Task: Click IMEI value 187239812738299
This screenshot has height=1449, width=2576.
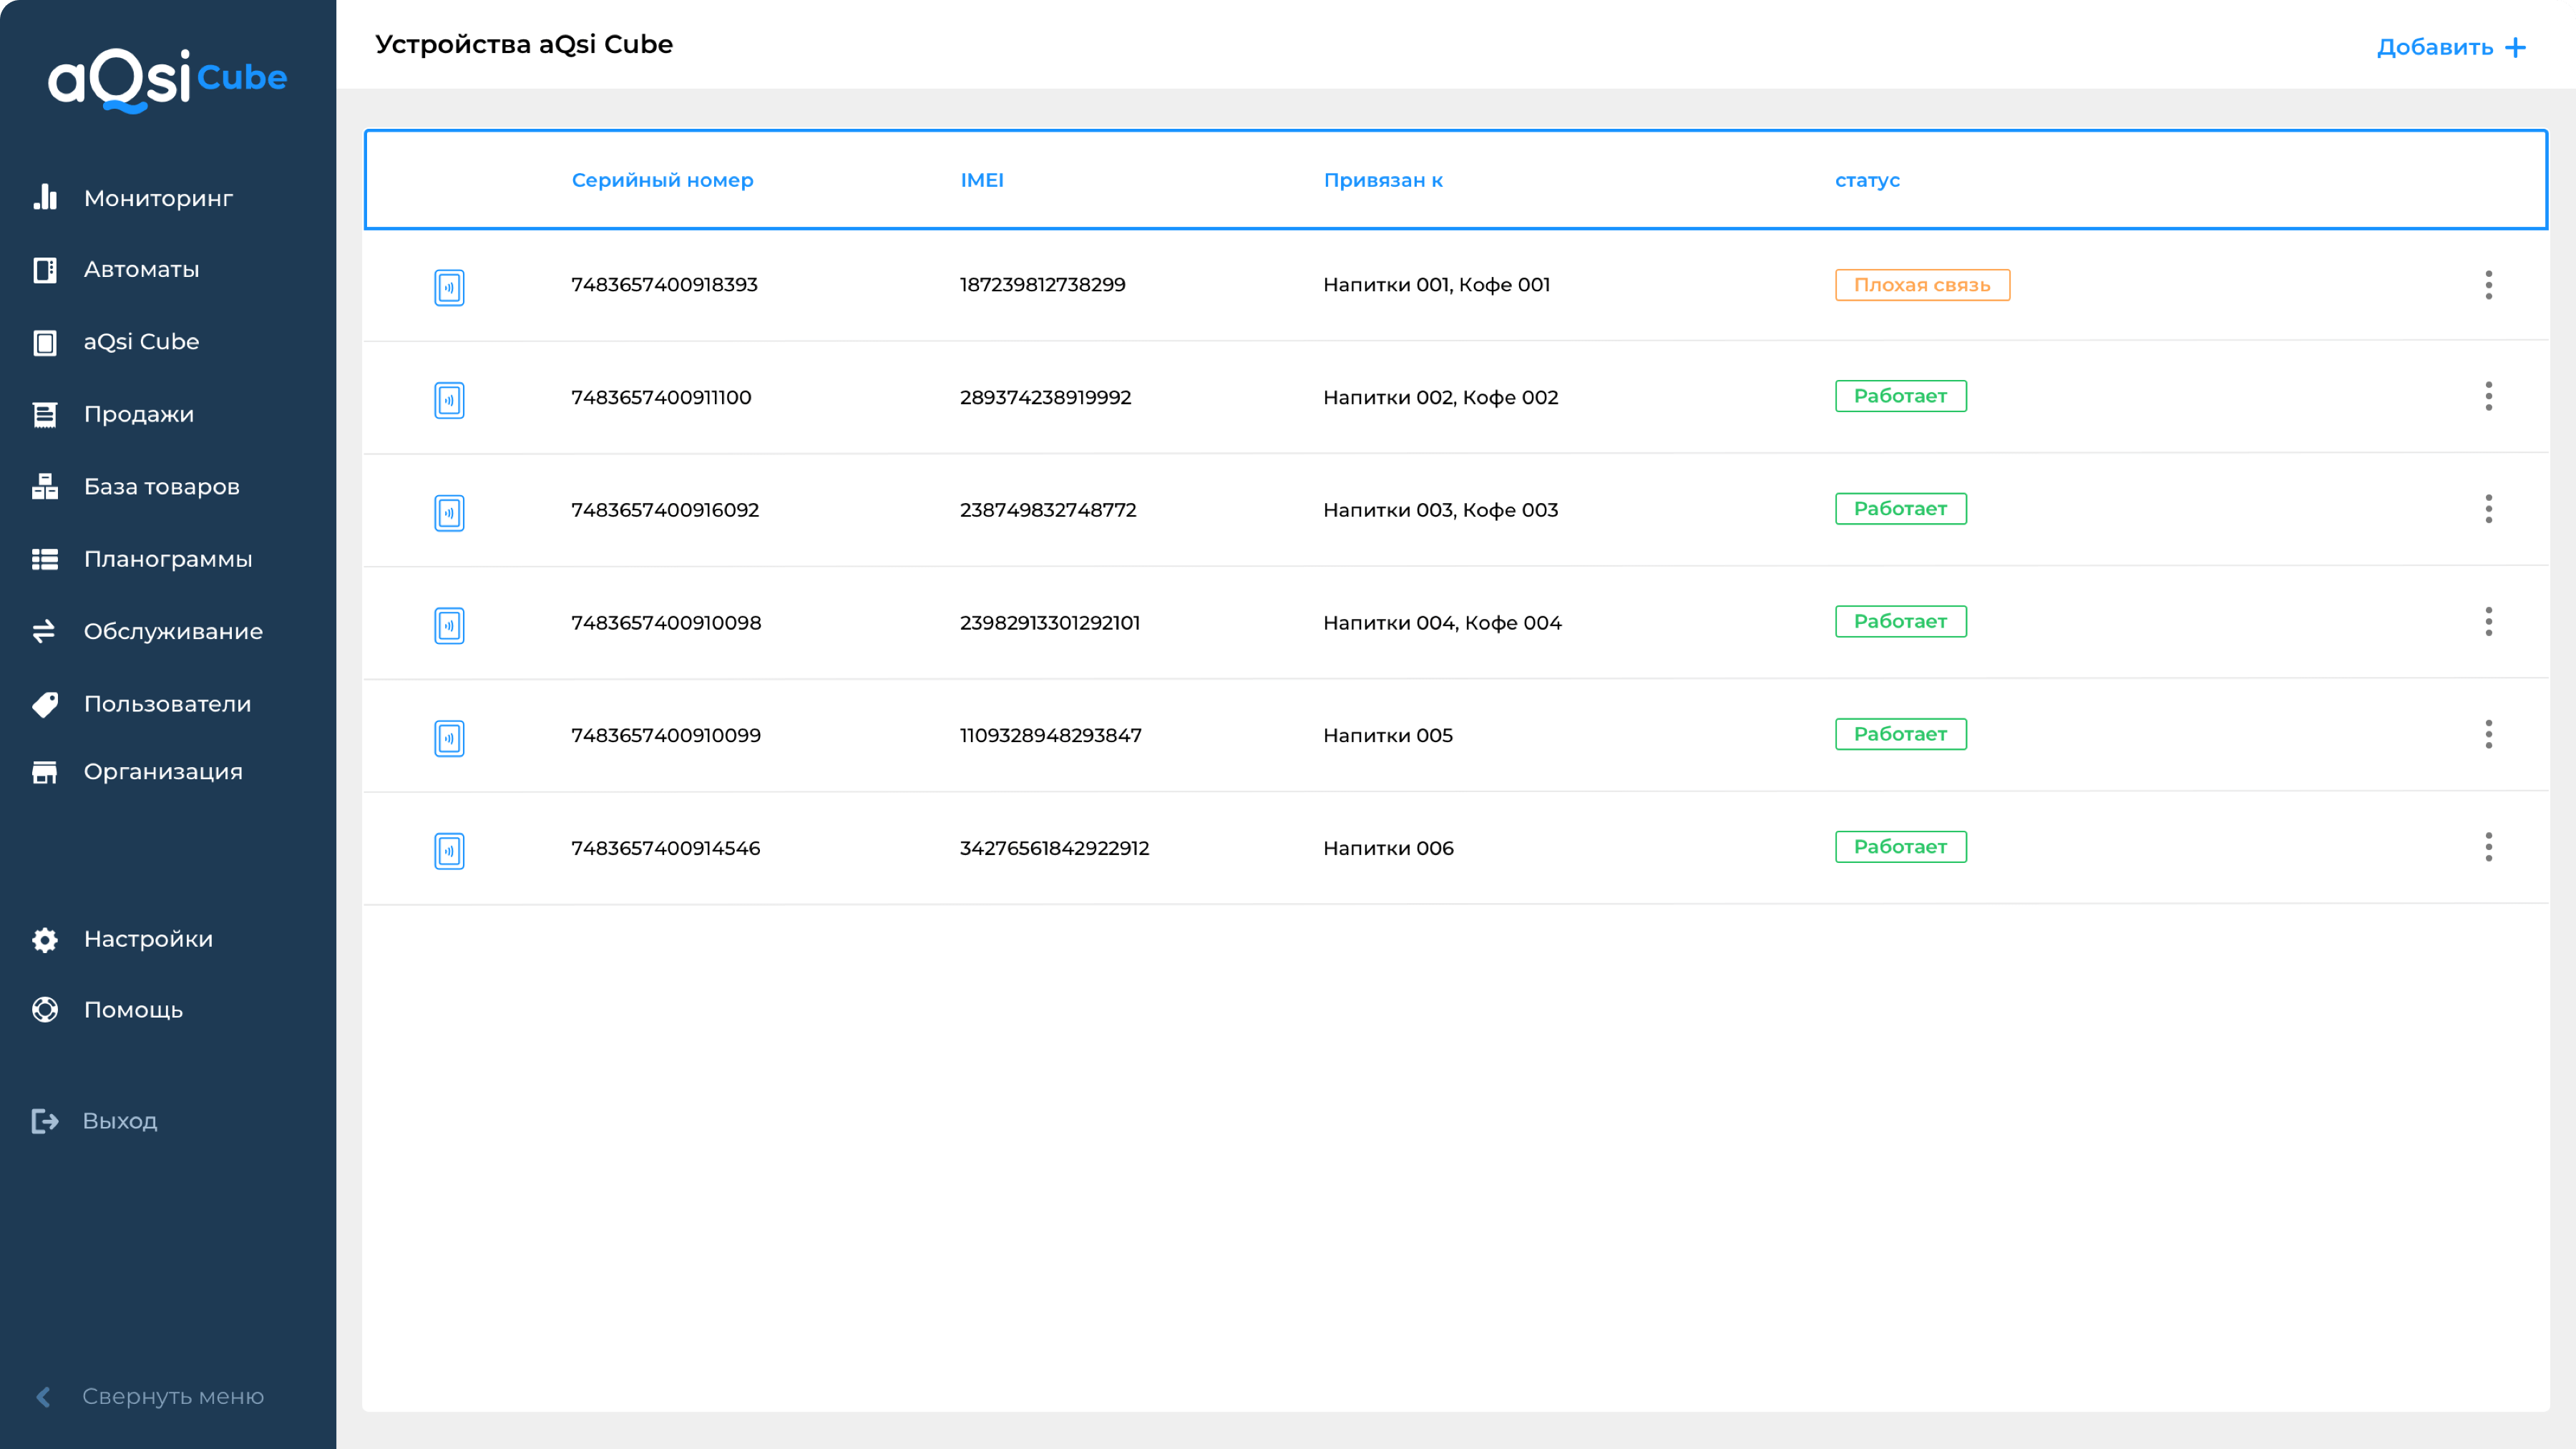Action: [1042, 285]
